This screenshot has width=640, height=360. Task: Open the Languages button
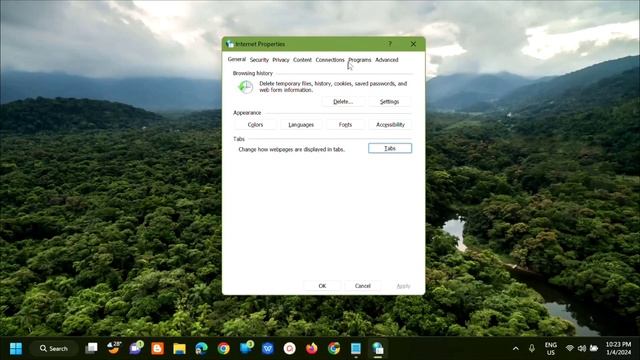point(301,124)
